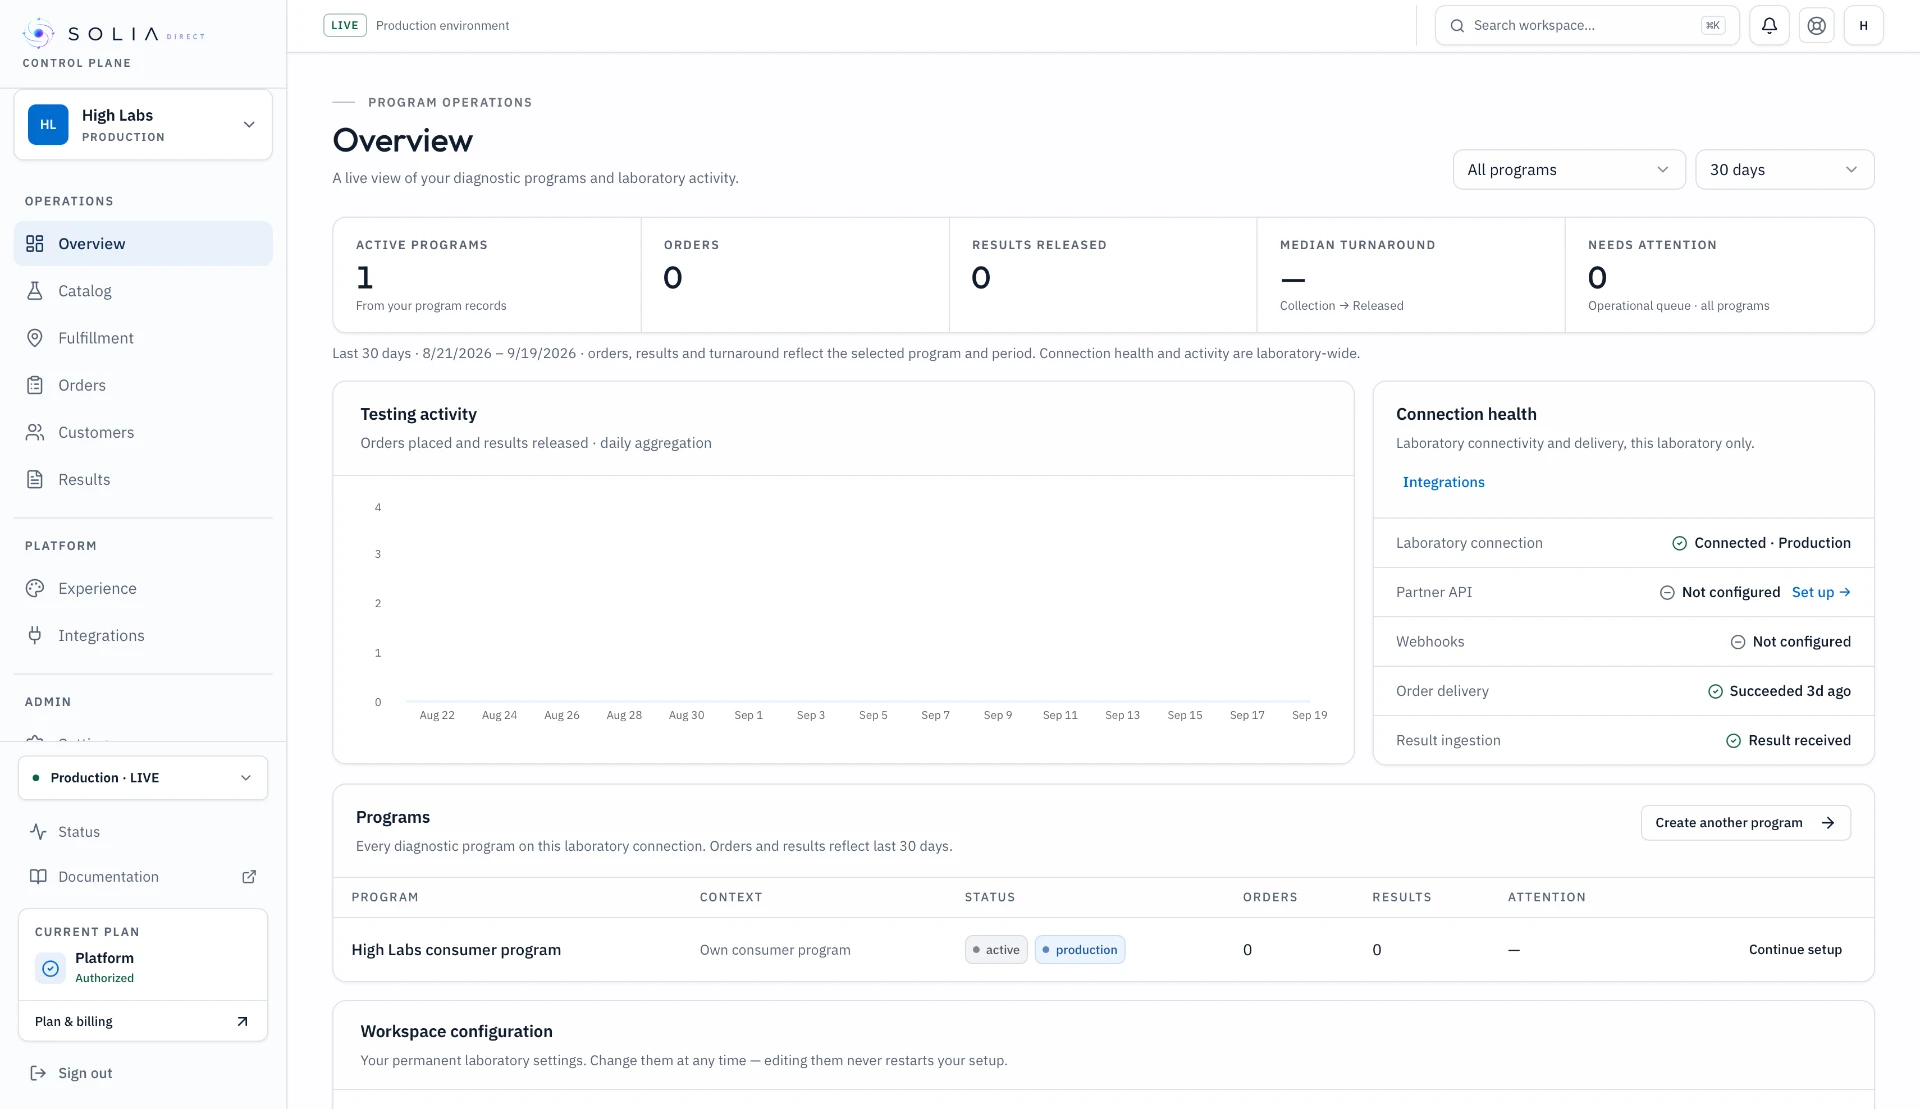Click the production status tag

tap(1080, 950)
